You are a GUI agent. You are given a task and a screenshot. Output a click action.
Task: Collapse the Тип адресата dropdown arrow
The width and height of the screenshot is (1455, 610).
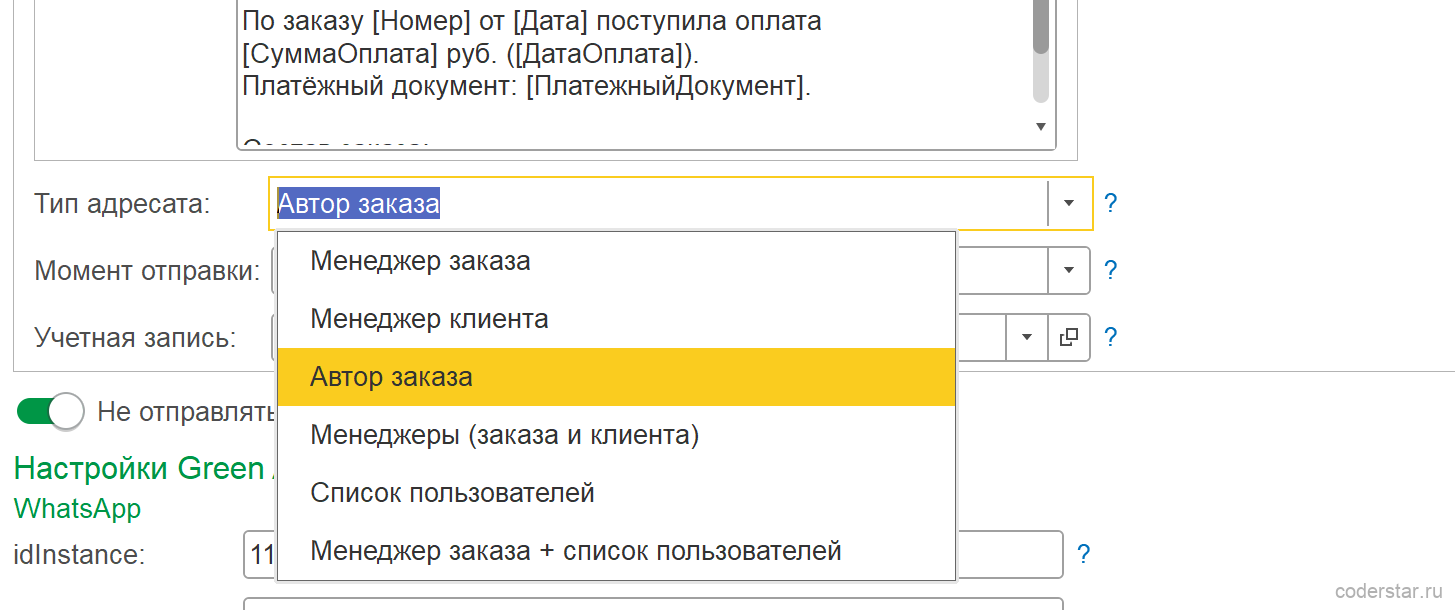click(x=1069, y=204)
